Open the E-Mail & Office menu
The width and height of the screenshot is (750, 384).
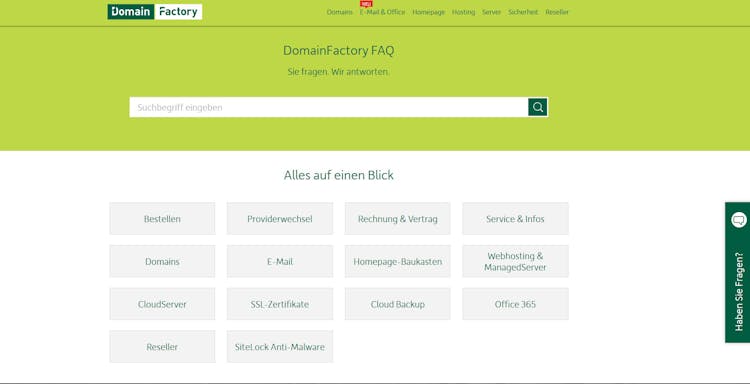(383, 12)
